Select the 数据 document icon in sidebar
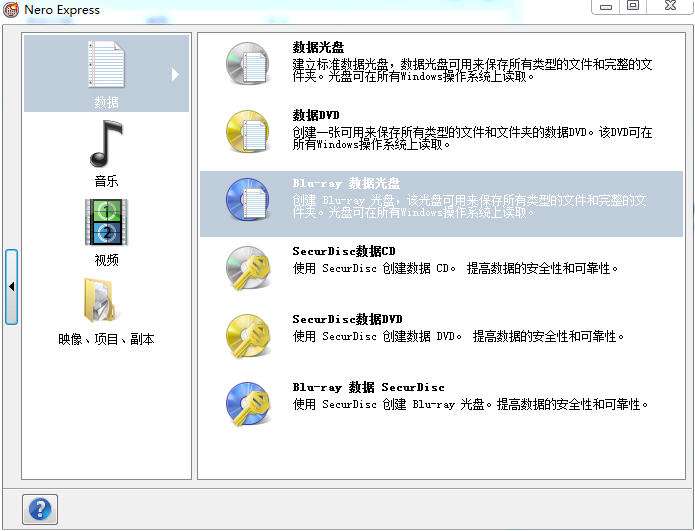This screenshot has height=531, width=695. (106, 65)
